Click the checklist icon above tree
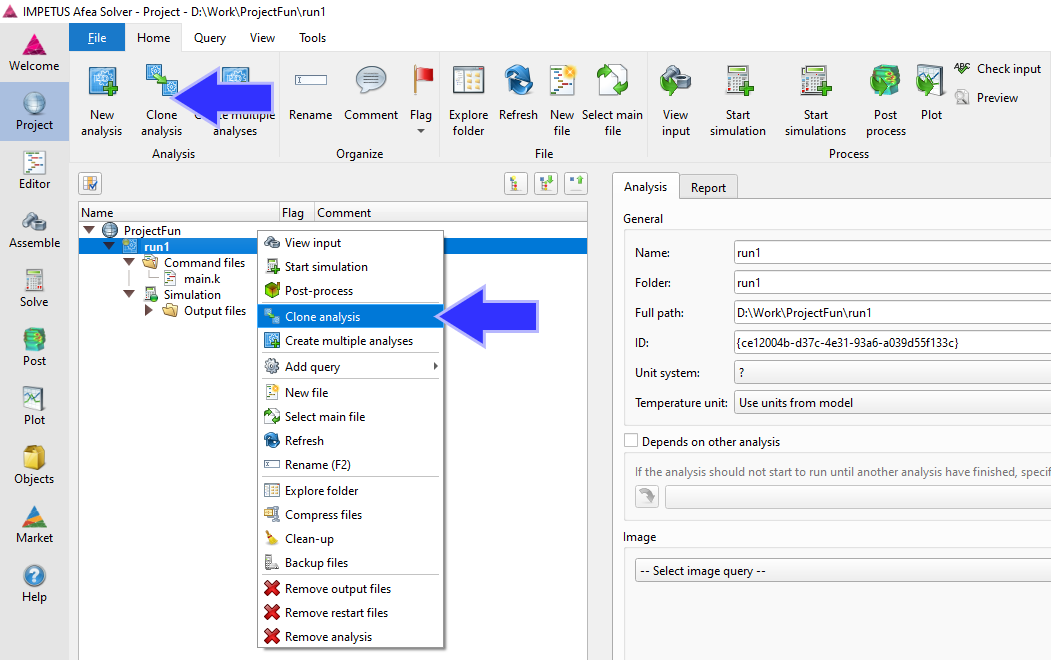This screenshot has height=662, width=1051. (90, 183)
